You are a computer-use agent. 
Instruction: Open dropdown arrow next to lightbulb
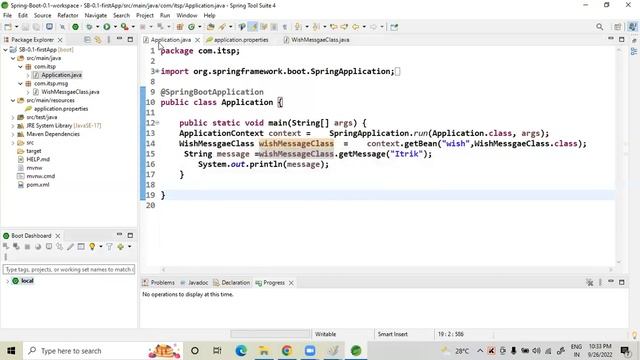coord(100,247)
